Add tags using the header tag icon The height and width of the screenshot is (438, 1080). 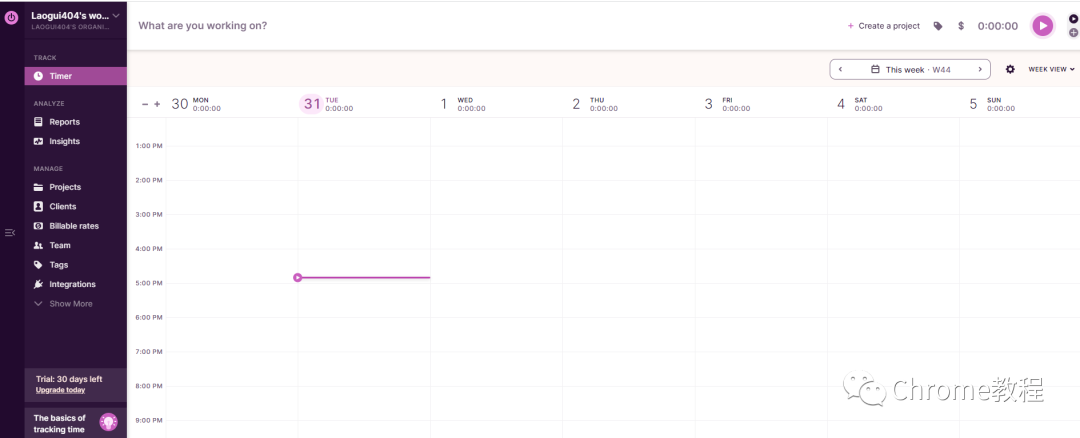pos(937,26)
